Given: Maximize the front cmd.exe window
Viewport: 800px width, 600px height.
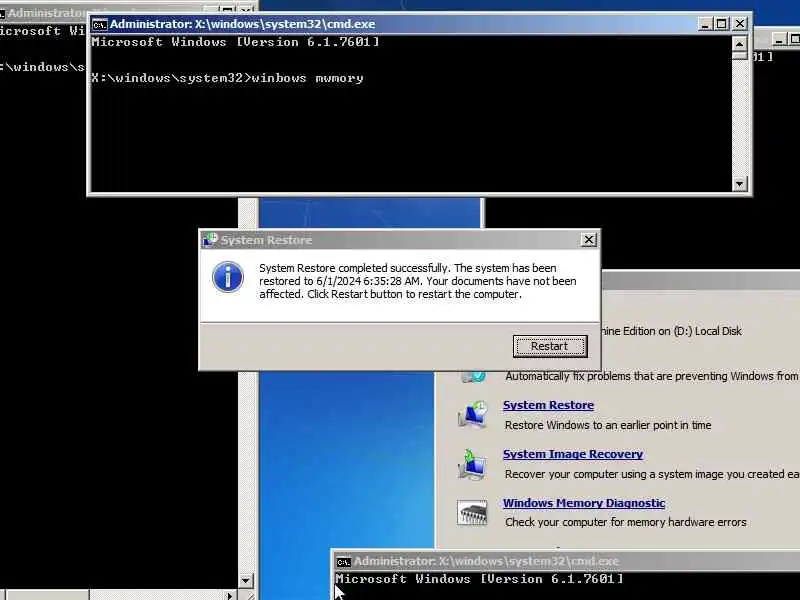Looking at the screenshot, I should [x=721, y=23].
